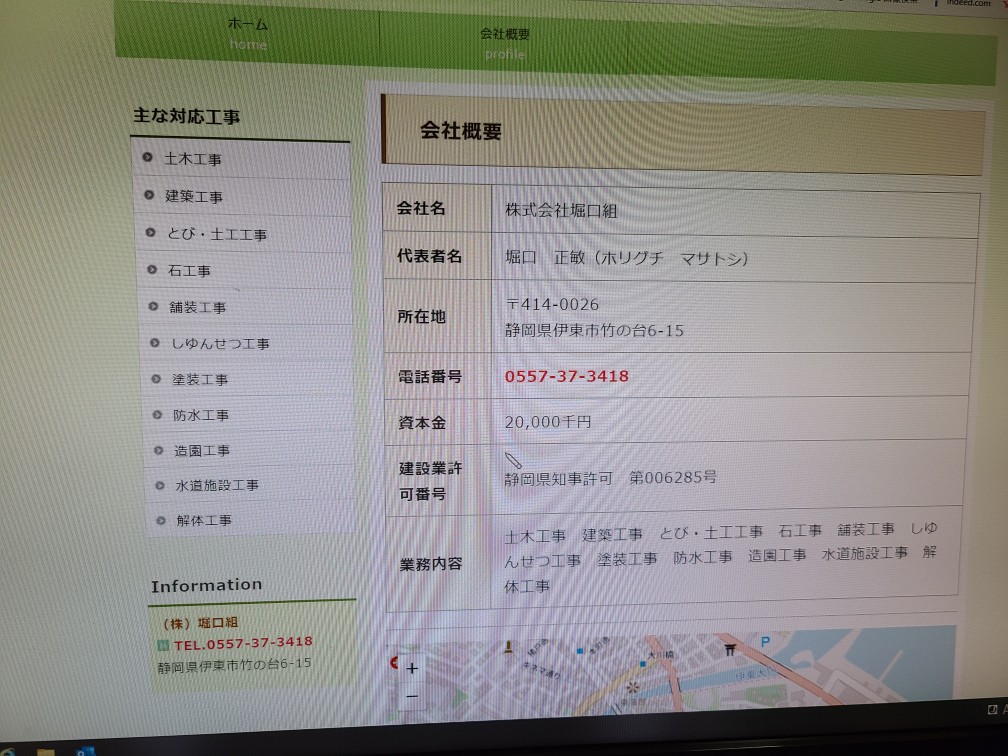Click the 会社名 row label
Image resolution: width=1008 pixels, height=756 pixels.
coord(421,208)
